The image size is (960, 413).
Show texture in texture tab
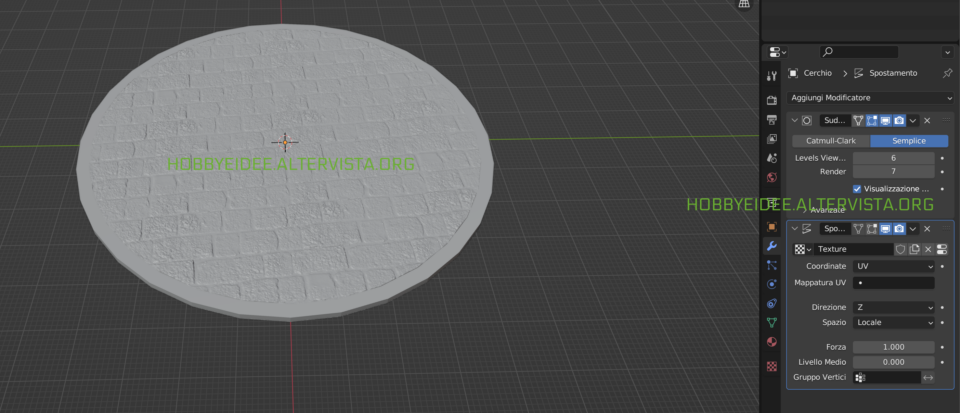942,249
